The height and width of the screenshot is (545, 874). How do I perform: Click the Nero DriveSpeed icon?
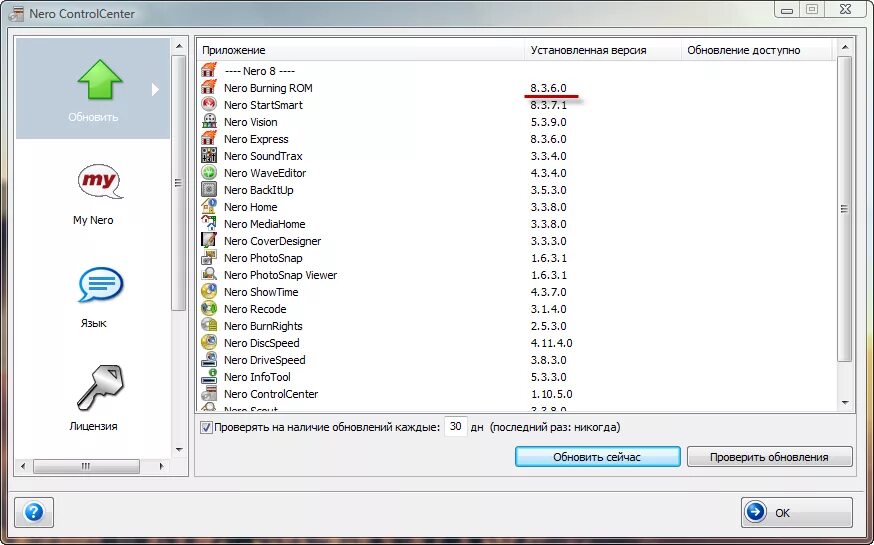click(209, 359)
